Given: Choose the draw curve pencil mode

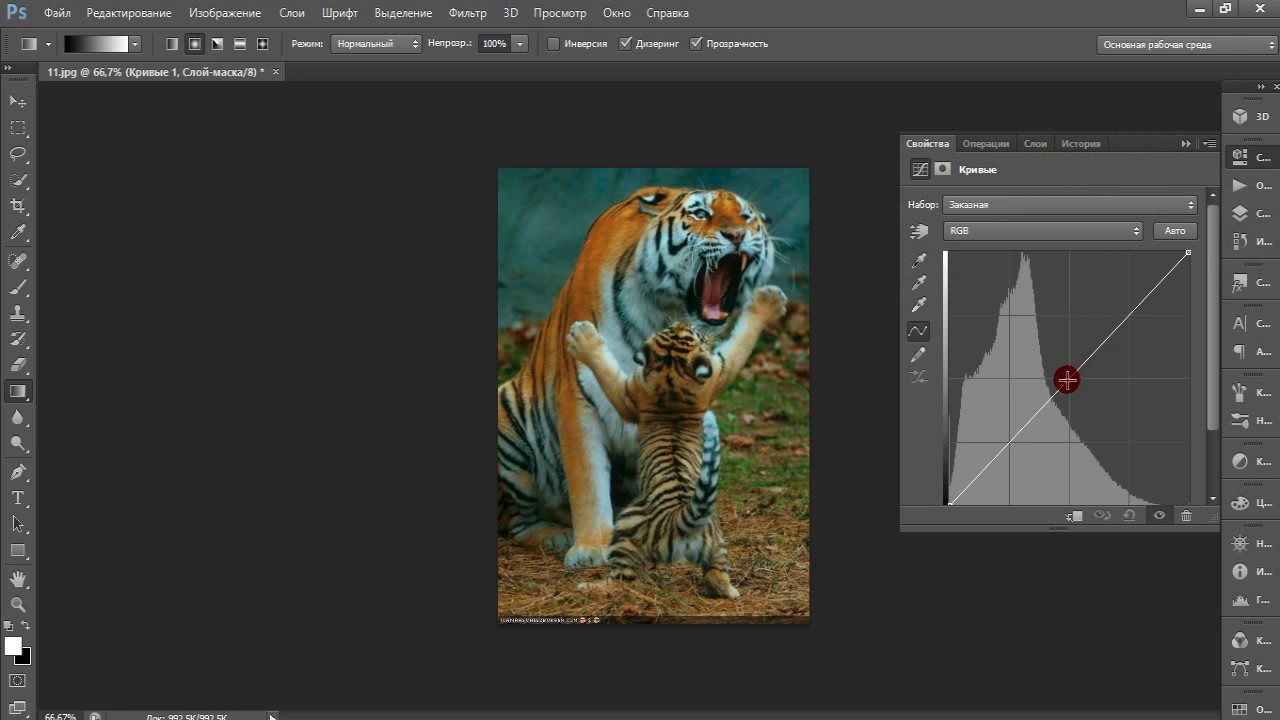Looking at the screenshot, I should click(919, 355).
